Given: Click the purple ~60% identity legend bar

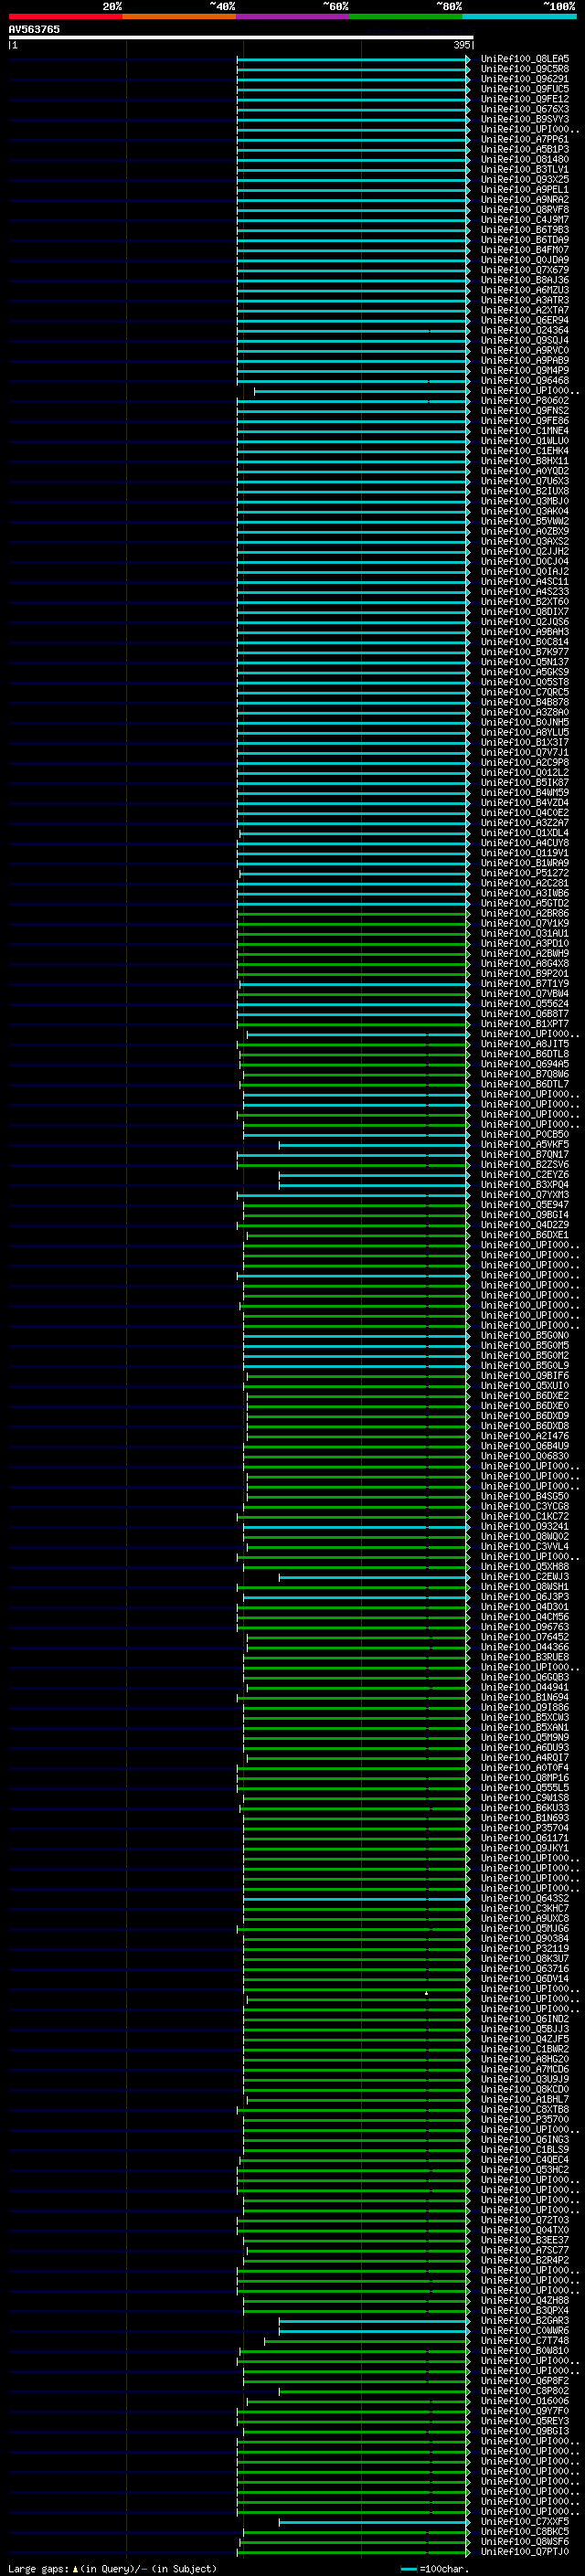Looking at the screenshot, I should coord(292,16).
